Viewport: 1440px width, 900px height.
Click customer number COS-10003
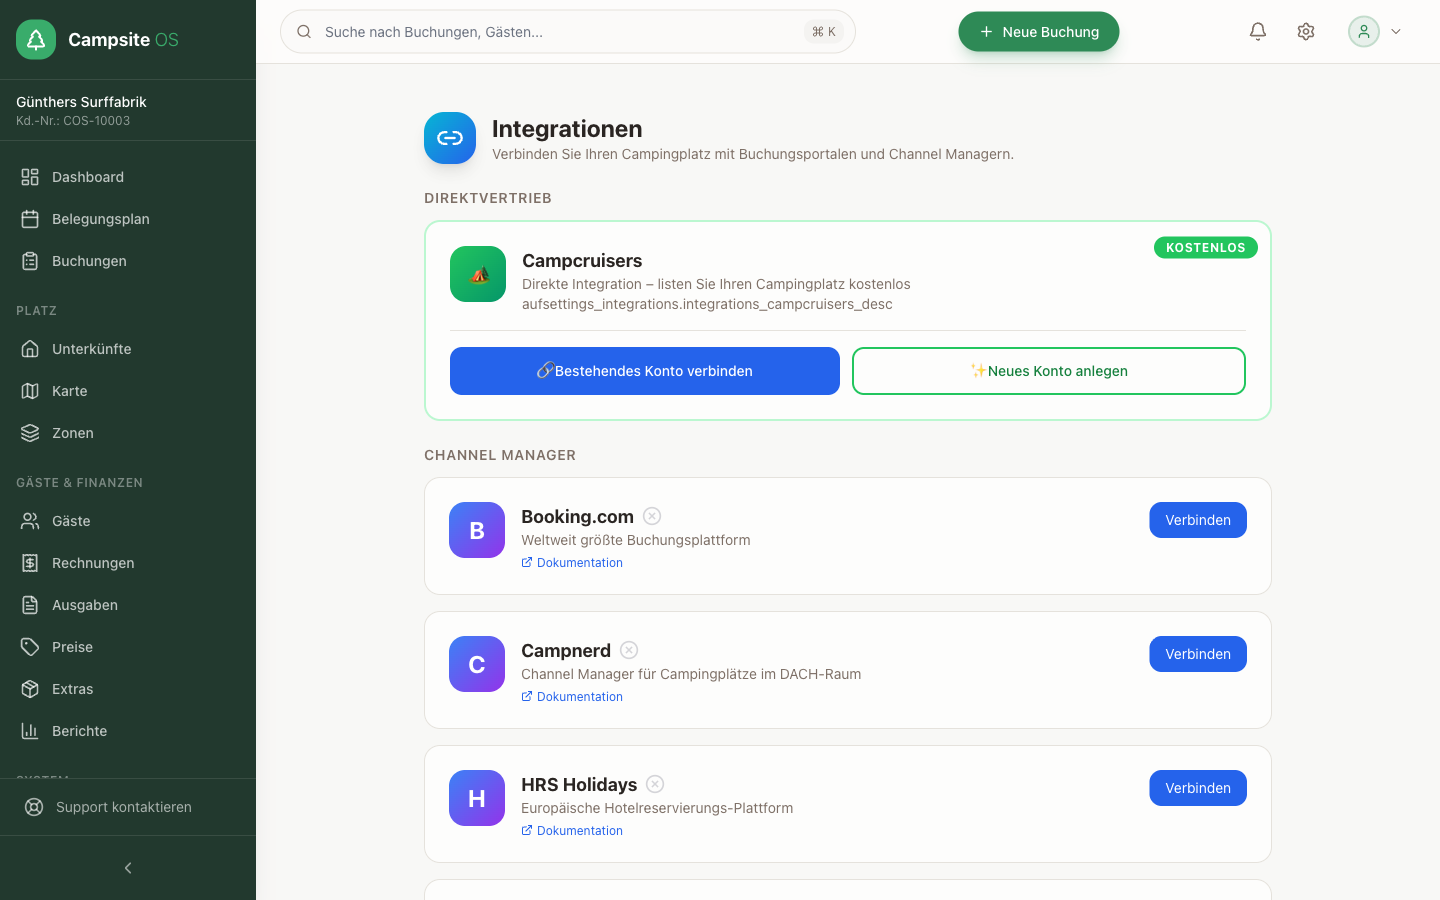click(96, 121)
